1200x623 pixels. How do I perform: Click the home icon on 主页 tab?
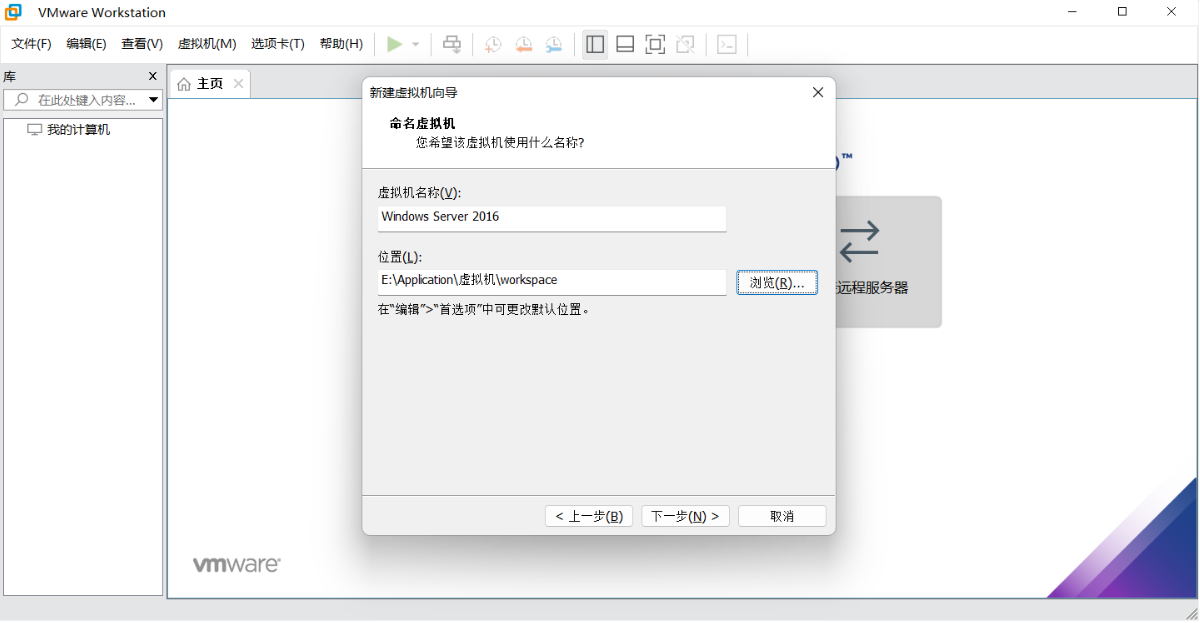coord(184,84)
